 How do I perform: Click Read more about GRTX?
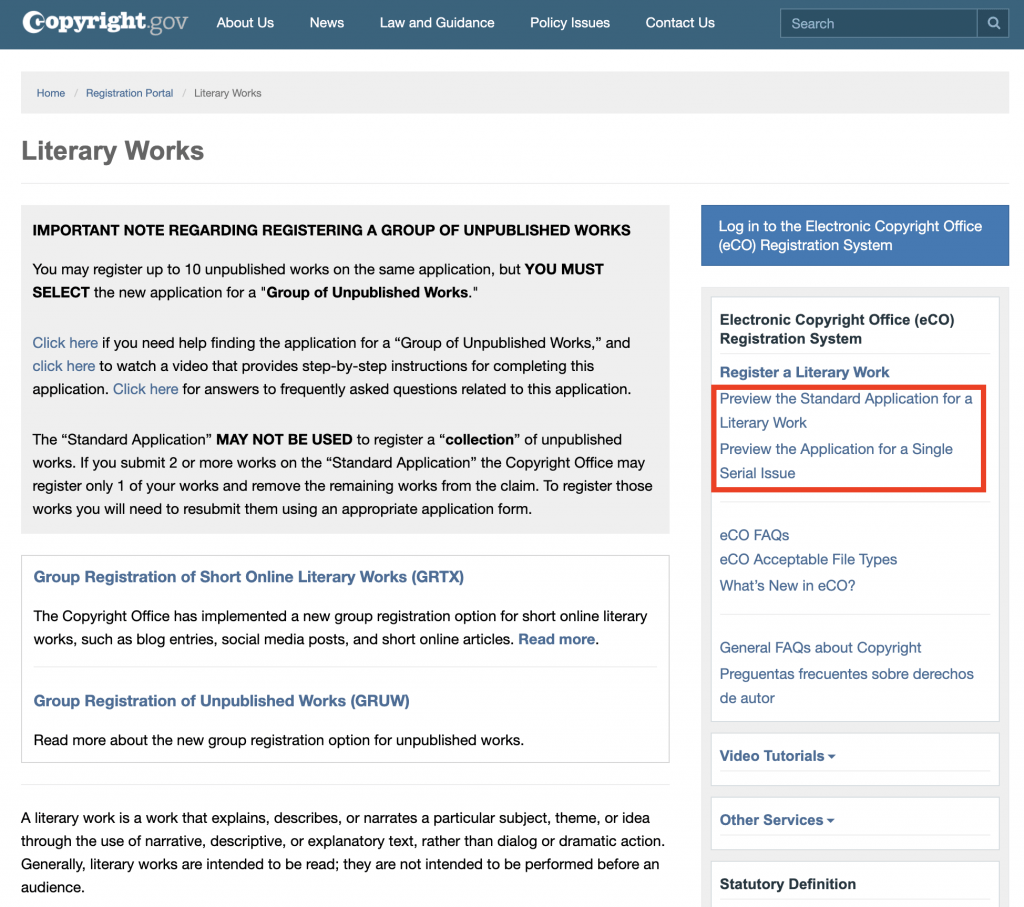tap(556, 639)
